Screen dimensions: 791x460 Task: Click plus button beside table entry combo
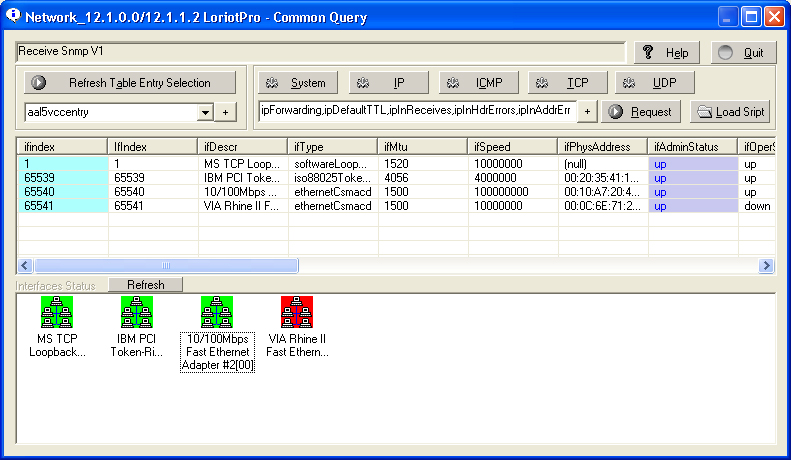(x=225, y=113)
